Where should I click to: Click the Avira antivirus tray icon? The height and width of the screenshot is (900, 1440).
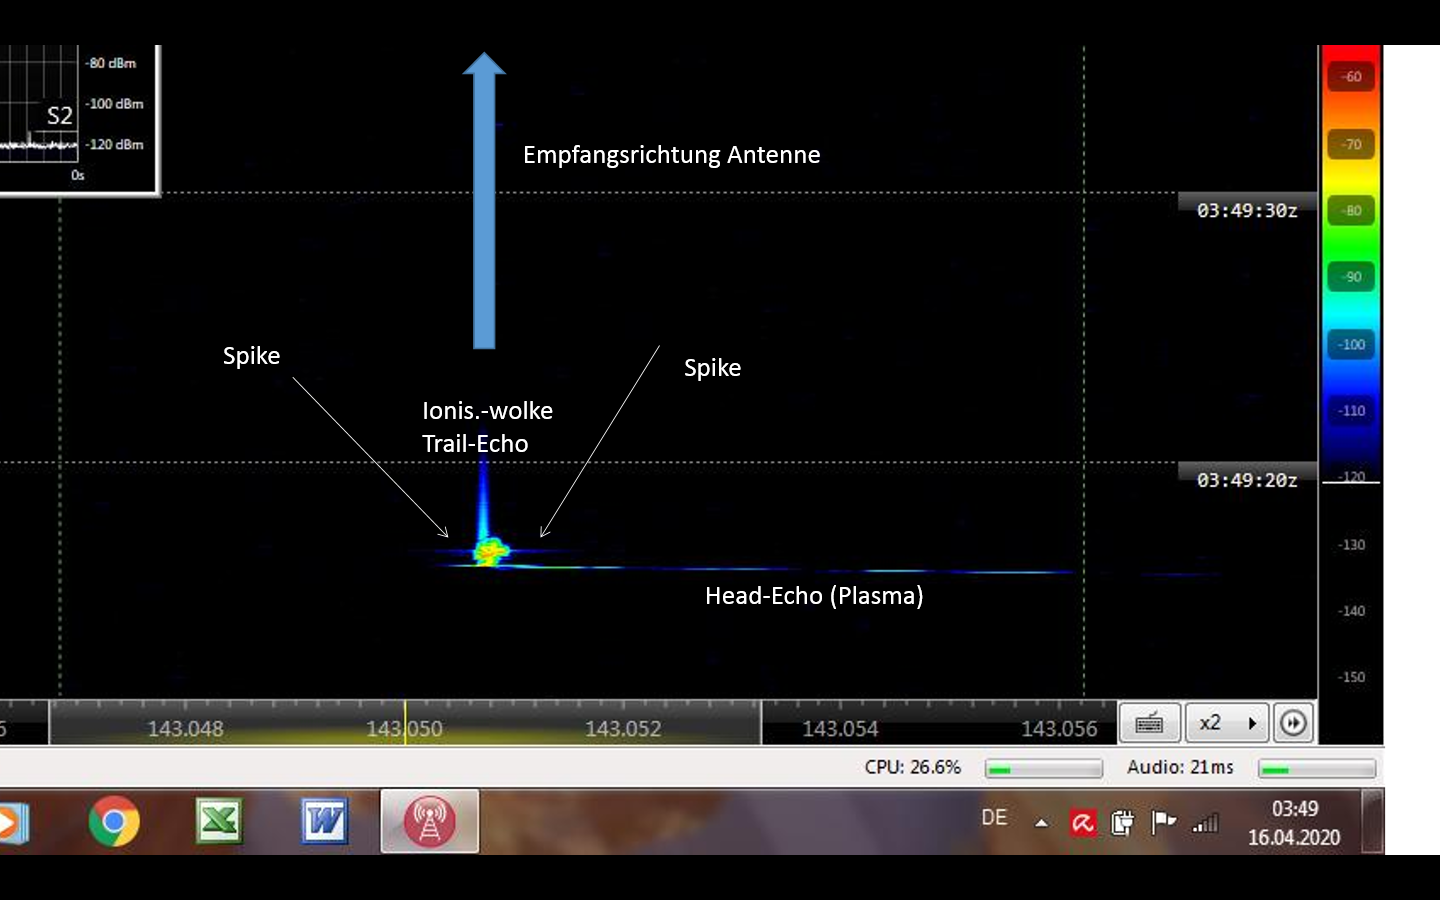tap(1083, 823)
